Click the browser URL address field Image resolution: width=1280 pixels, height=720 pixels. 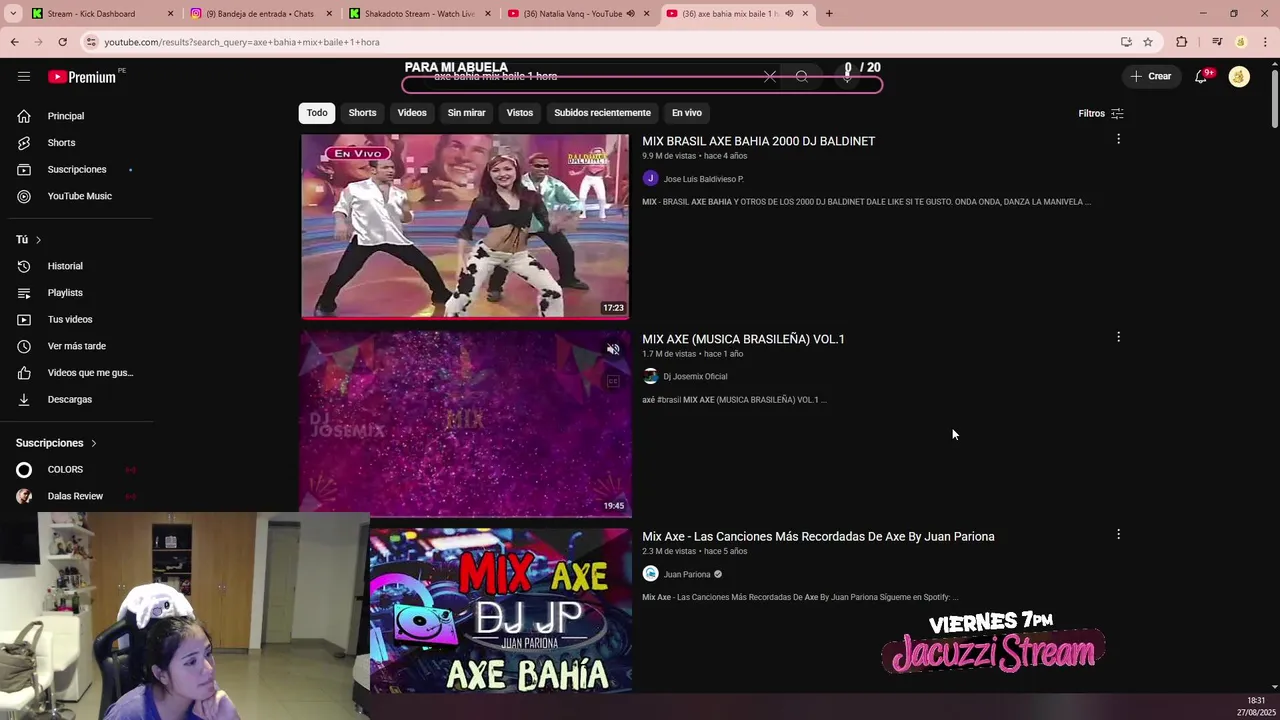click(x=600, y=42)
